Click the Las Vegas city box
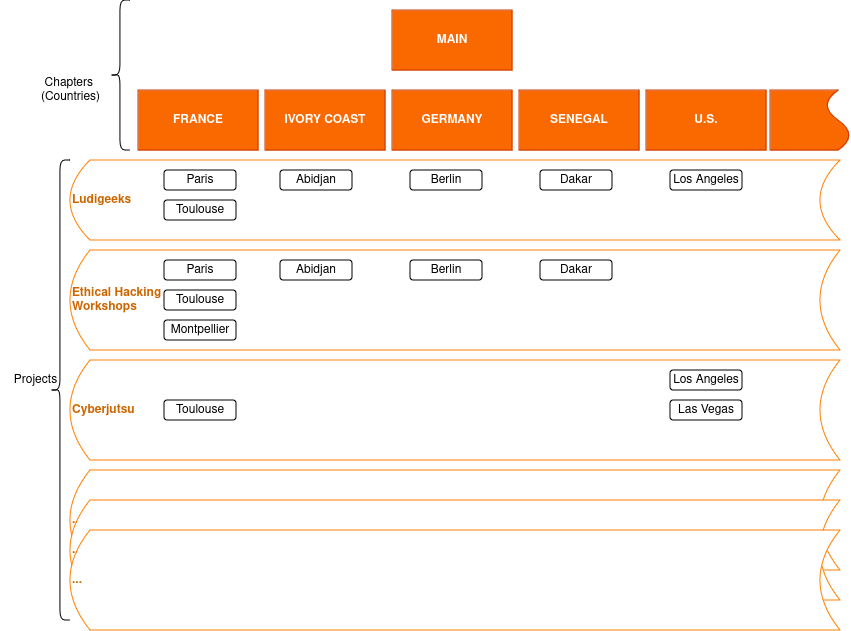The width and height of the screenshot is (851, 631). coord(706,410)
